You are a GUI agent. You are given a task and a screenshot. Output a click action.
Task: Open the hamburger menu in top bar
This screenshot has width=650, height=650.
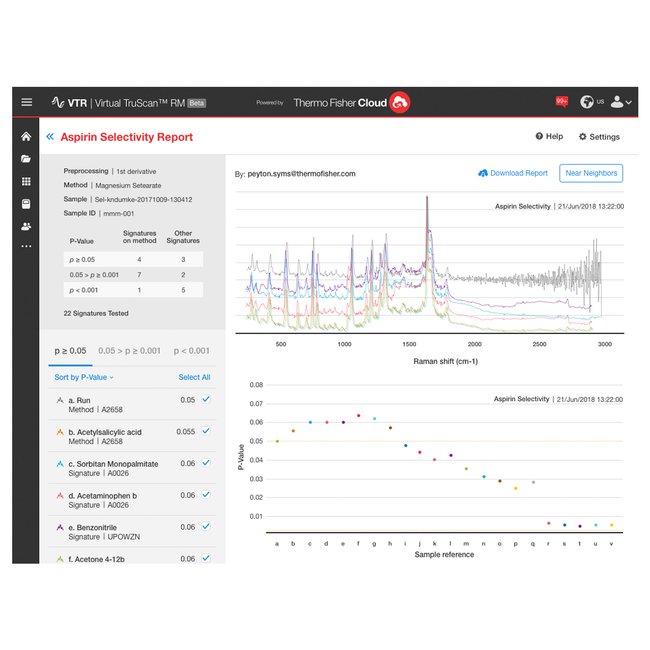pyautogui.click(x=26, y=102)
